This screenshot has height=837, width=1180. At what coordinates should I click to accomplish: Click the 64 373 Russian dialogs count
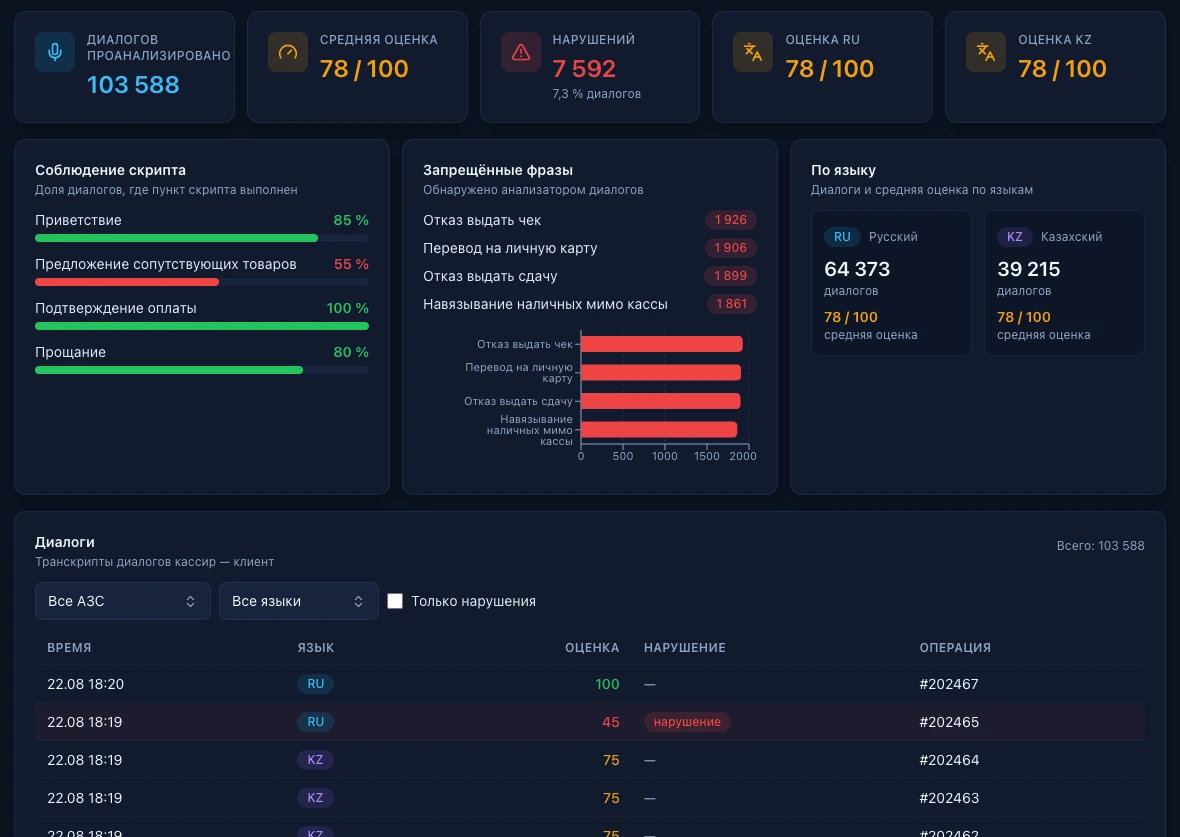pyautogui.click(x=857, y=269)
